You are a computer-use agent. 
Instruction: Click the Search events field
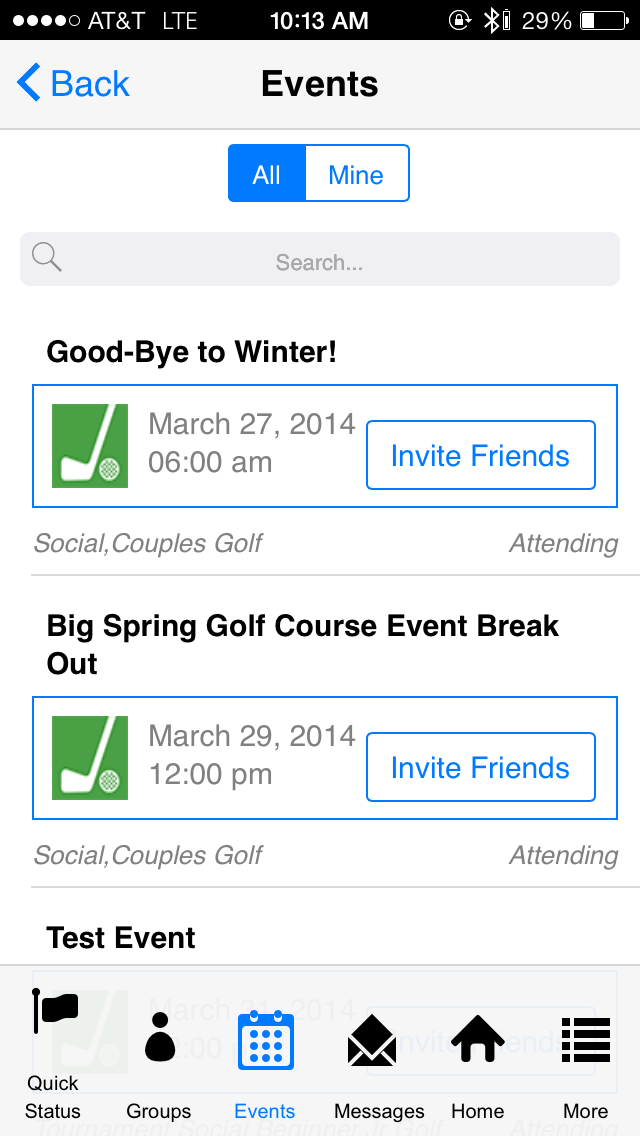pyautogui.click(x=320, y=262)
